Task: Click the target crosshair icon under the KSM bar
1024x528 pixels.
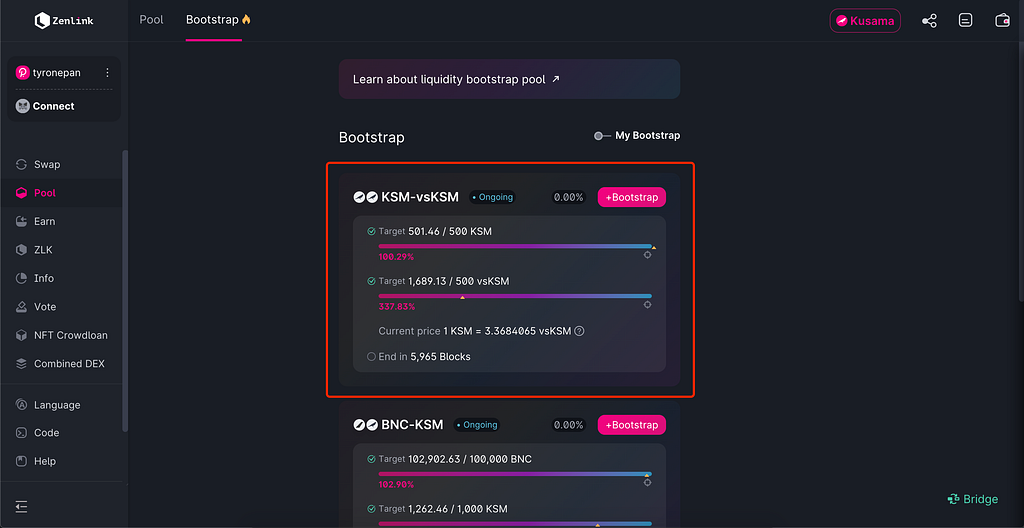Action: pyautogui.click(x=647, y=255)
